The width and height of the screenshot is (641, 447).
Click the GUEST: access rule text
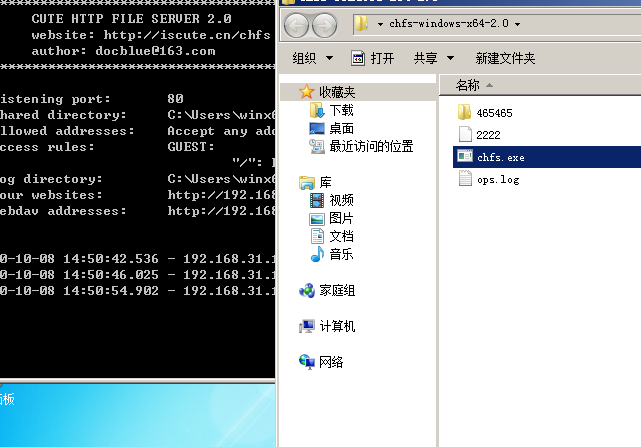pyautogui.click(x=191, y=147)
